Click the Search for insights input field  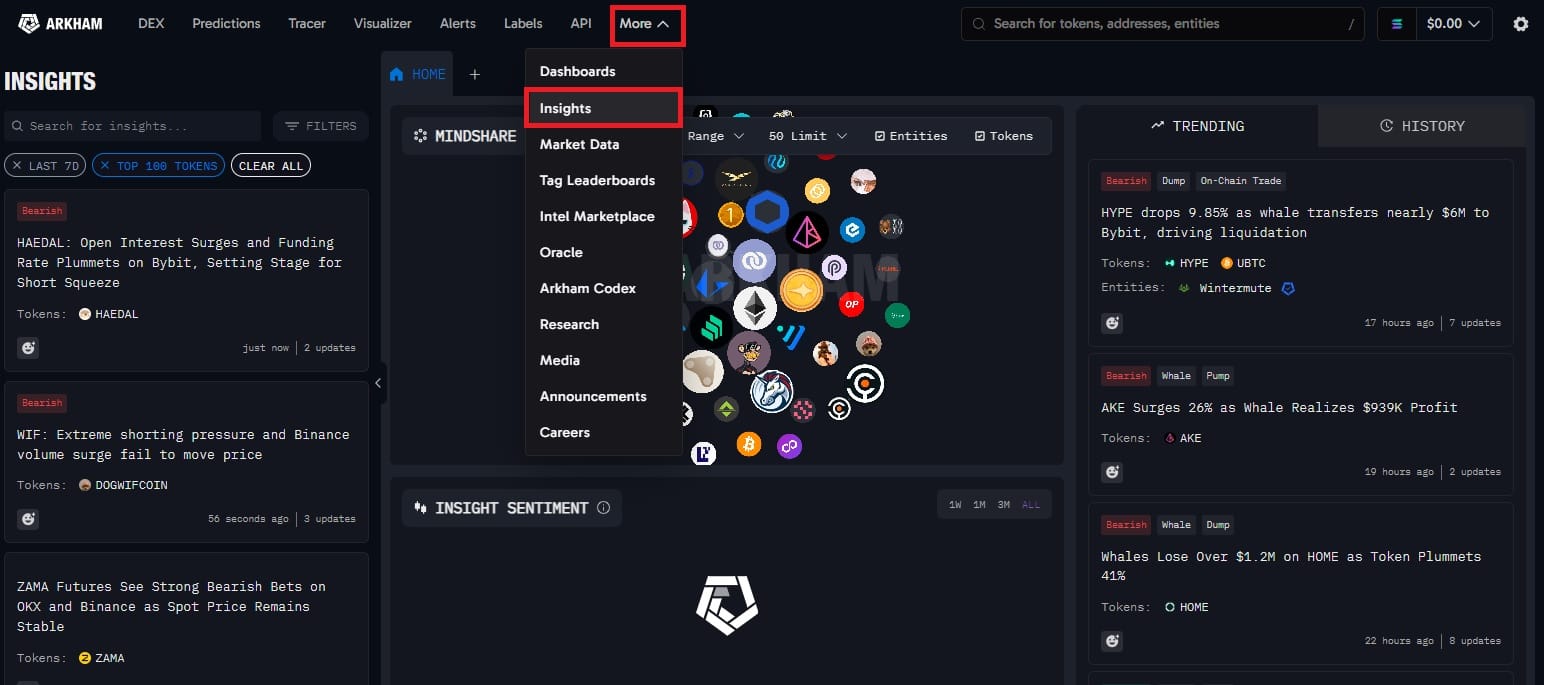[133, 126]
